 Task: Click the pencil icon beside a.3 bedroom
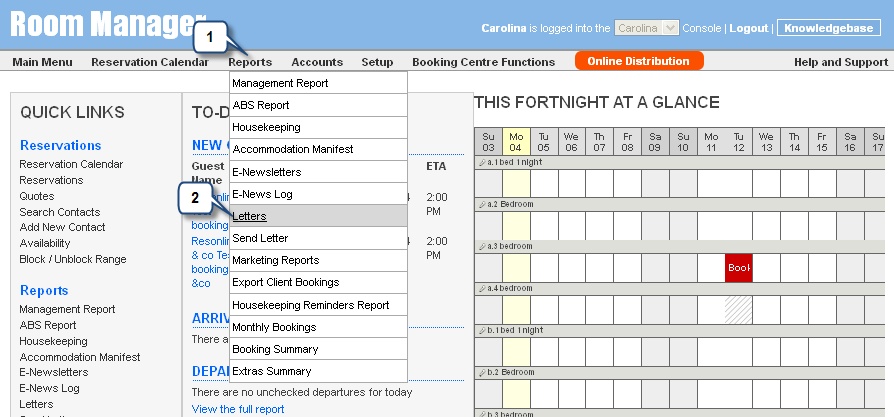[482, 246]
